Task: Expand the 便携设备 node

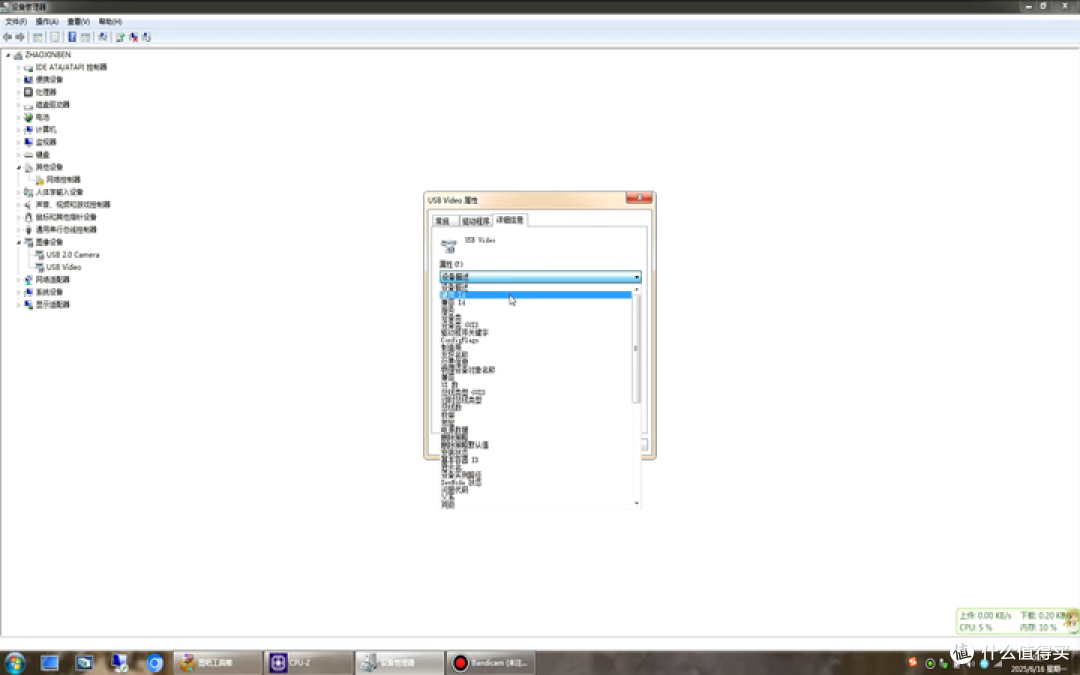Action: click(x=19, y=80)
